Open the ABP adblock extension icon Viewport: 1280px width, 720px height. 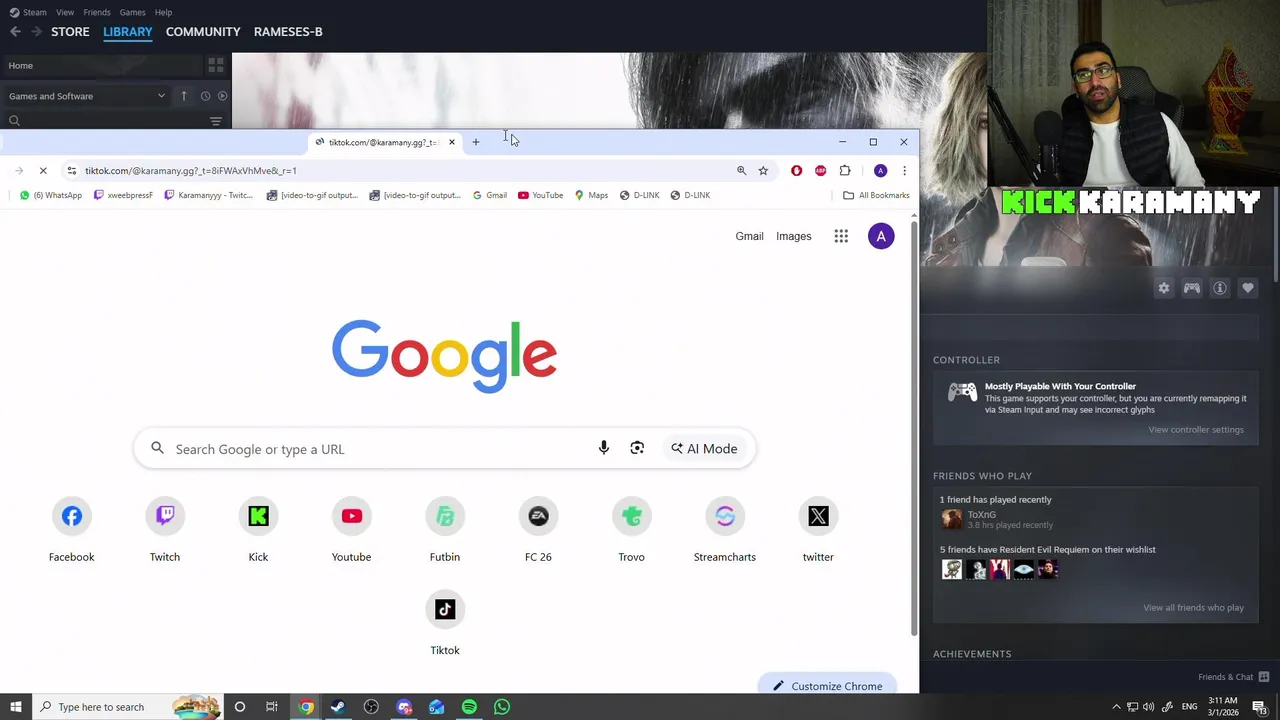pyautogui.click(x=820, y=171)
